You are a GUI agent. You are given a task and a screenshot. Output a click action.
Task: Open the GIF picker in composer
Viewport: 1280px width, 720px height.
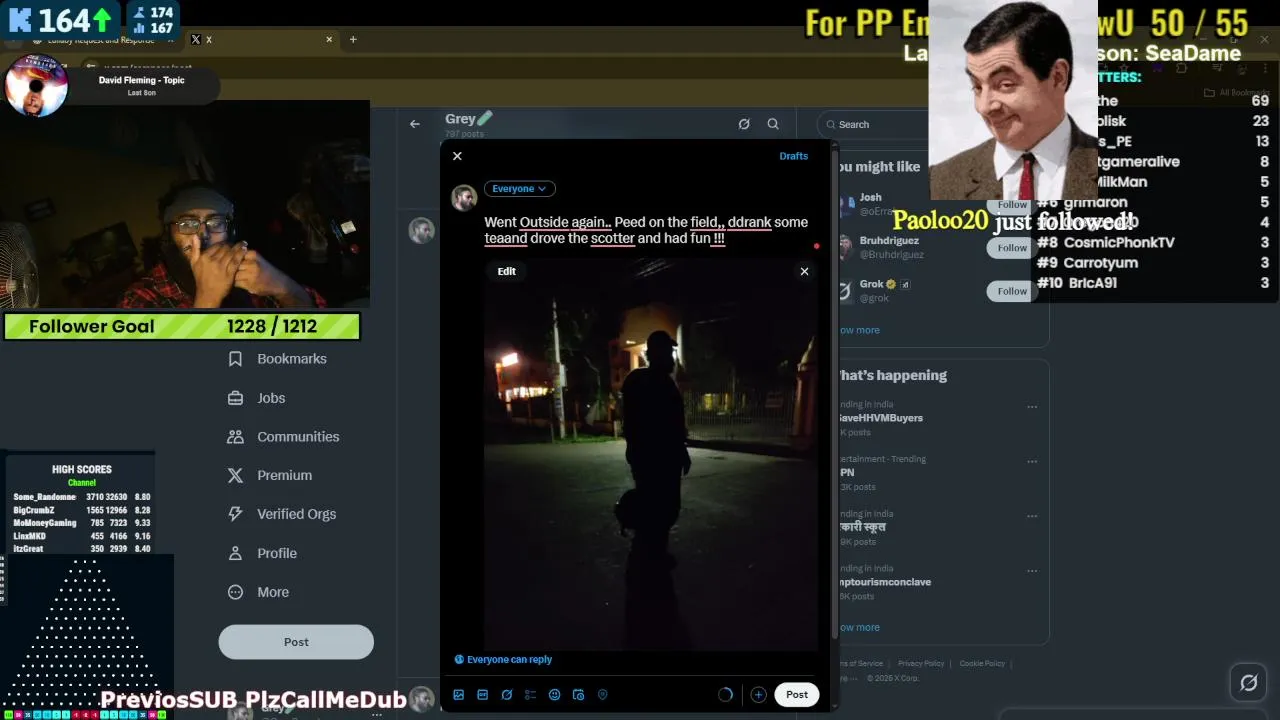pyautogui.click(x=483, y=695)
